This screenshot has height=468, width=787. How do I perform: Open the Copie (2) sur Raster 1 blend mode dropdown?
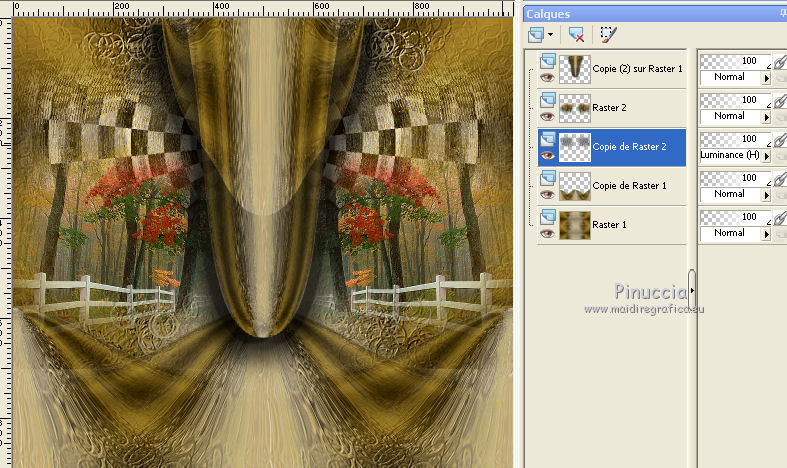click(766, 78)
